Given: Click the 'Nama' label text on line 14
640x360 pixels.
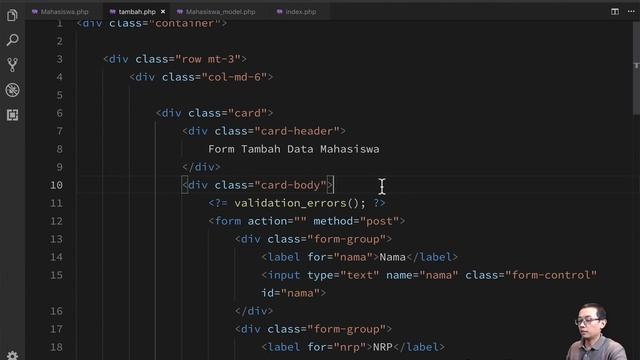Looking at the screenshot, I should click(392, 257).
